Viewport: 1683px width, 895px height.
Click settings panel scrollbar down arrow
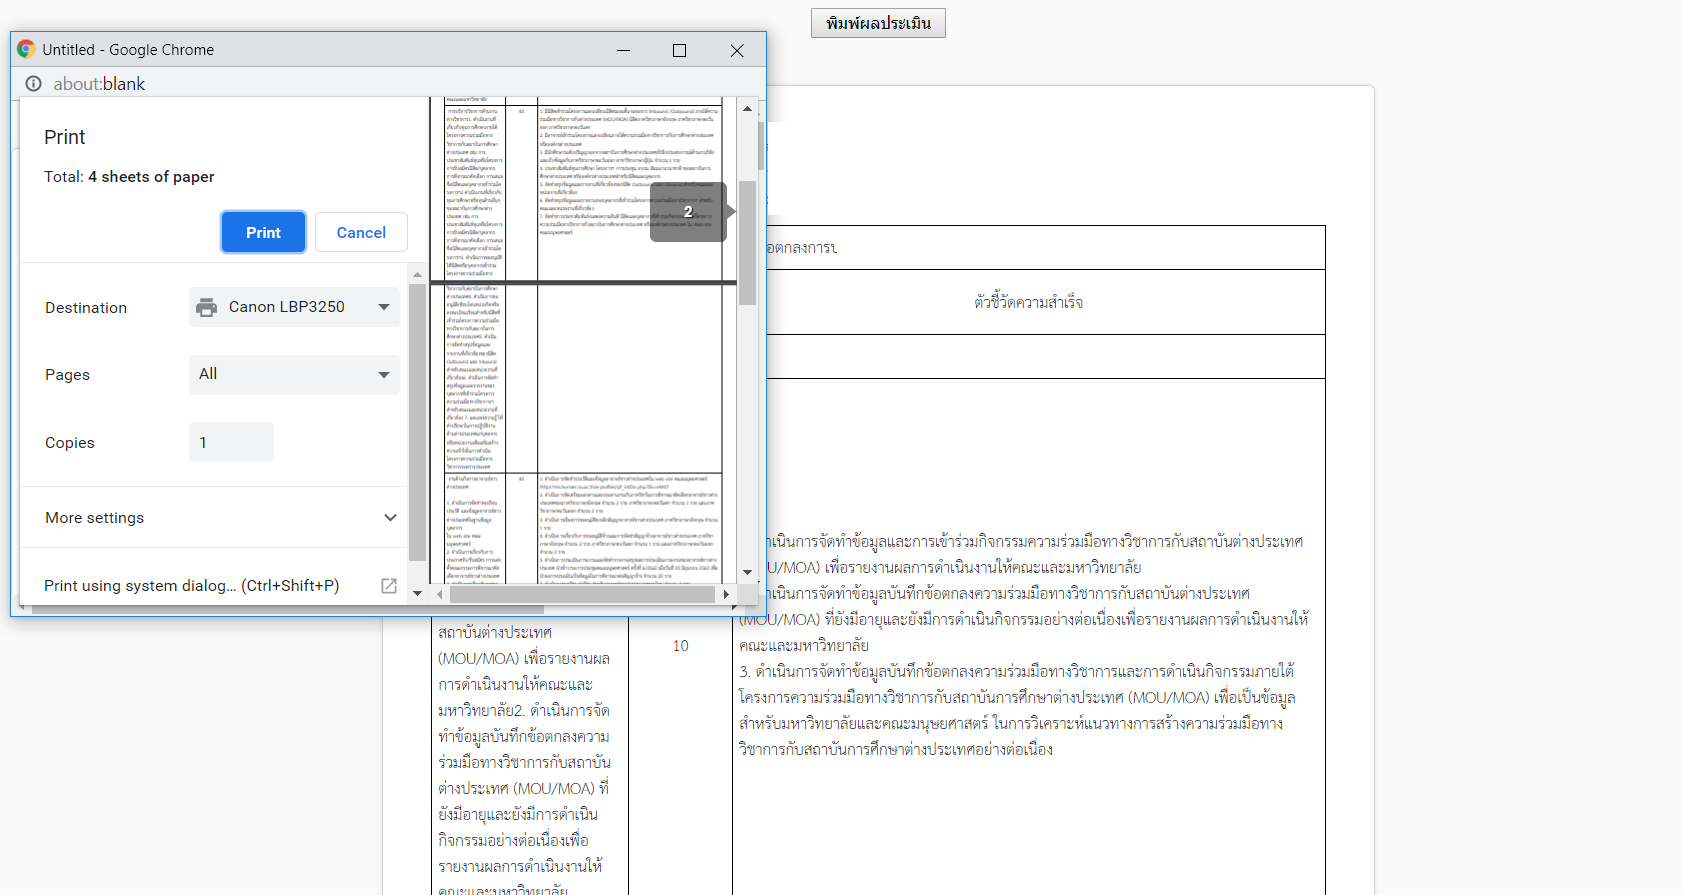click(x=417, y=593)
